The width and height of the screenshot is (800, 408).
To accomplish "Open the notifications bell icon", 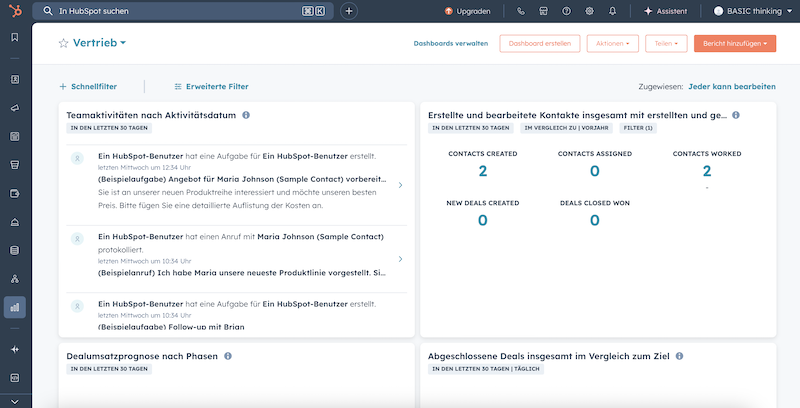I will (614, 11).
